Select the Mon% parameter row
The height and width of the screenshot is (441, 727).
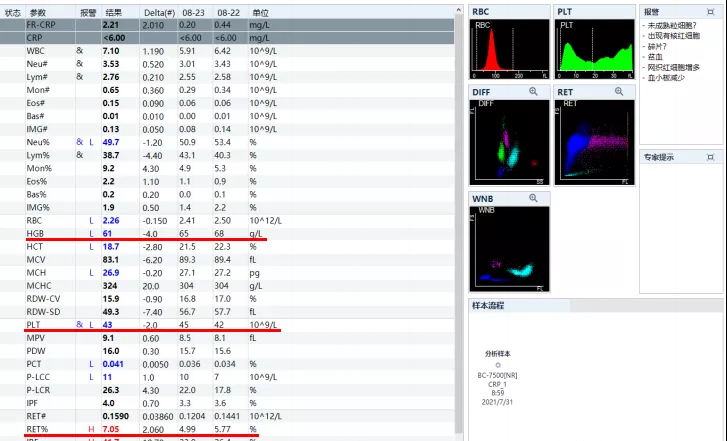(227, 168)
